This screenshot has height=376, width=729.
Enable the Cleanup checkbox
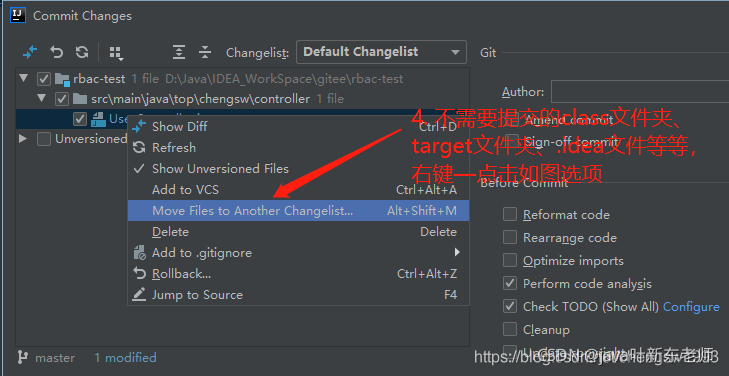coord(510,329)
